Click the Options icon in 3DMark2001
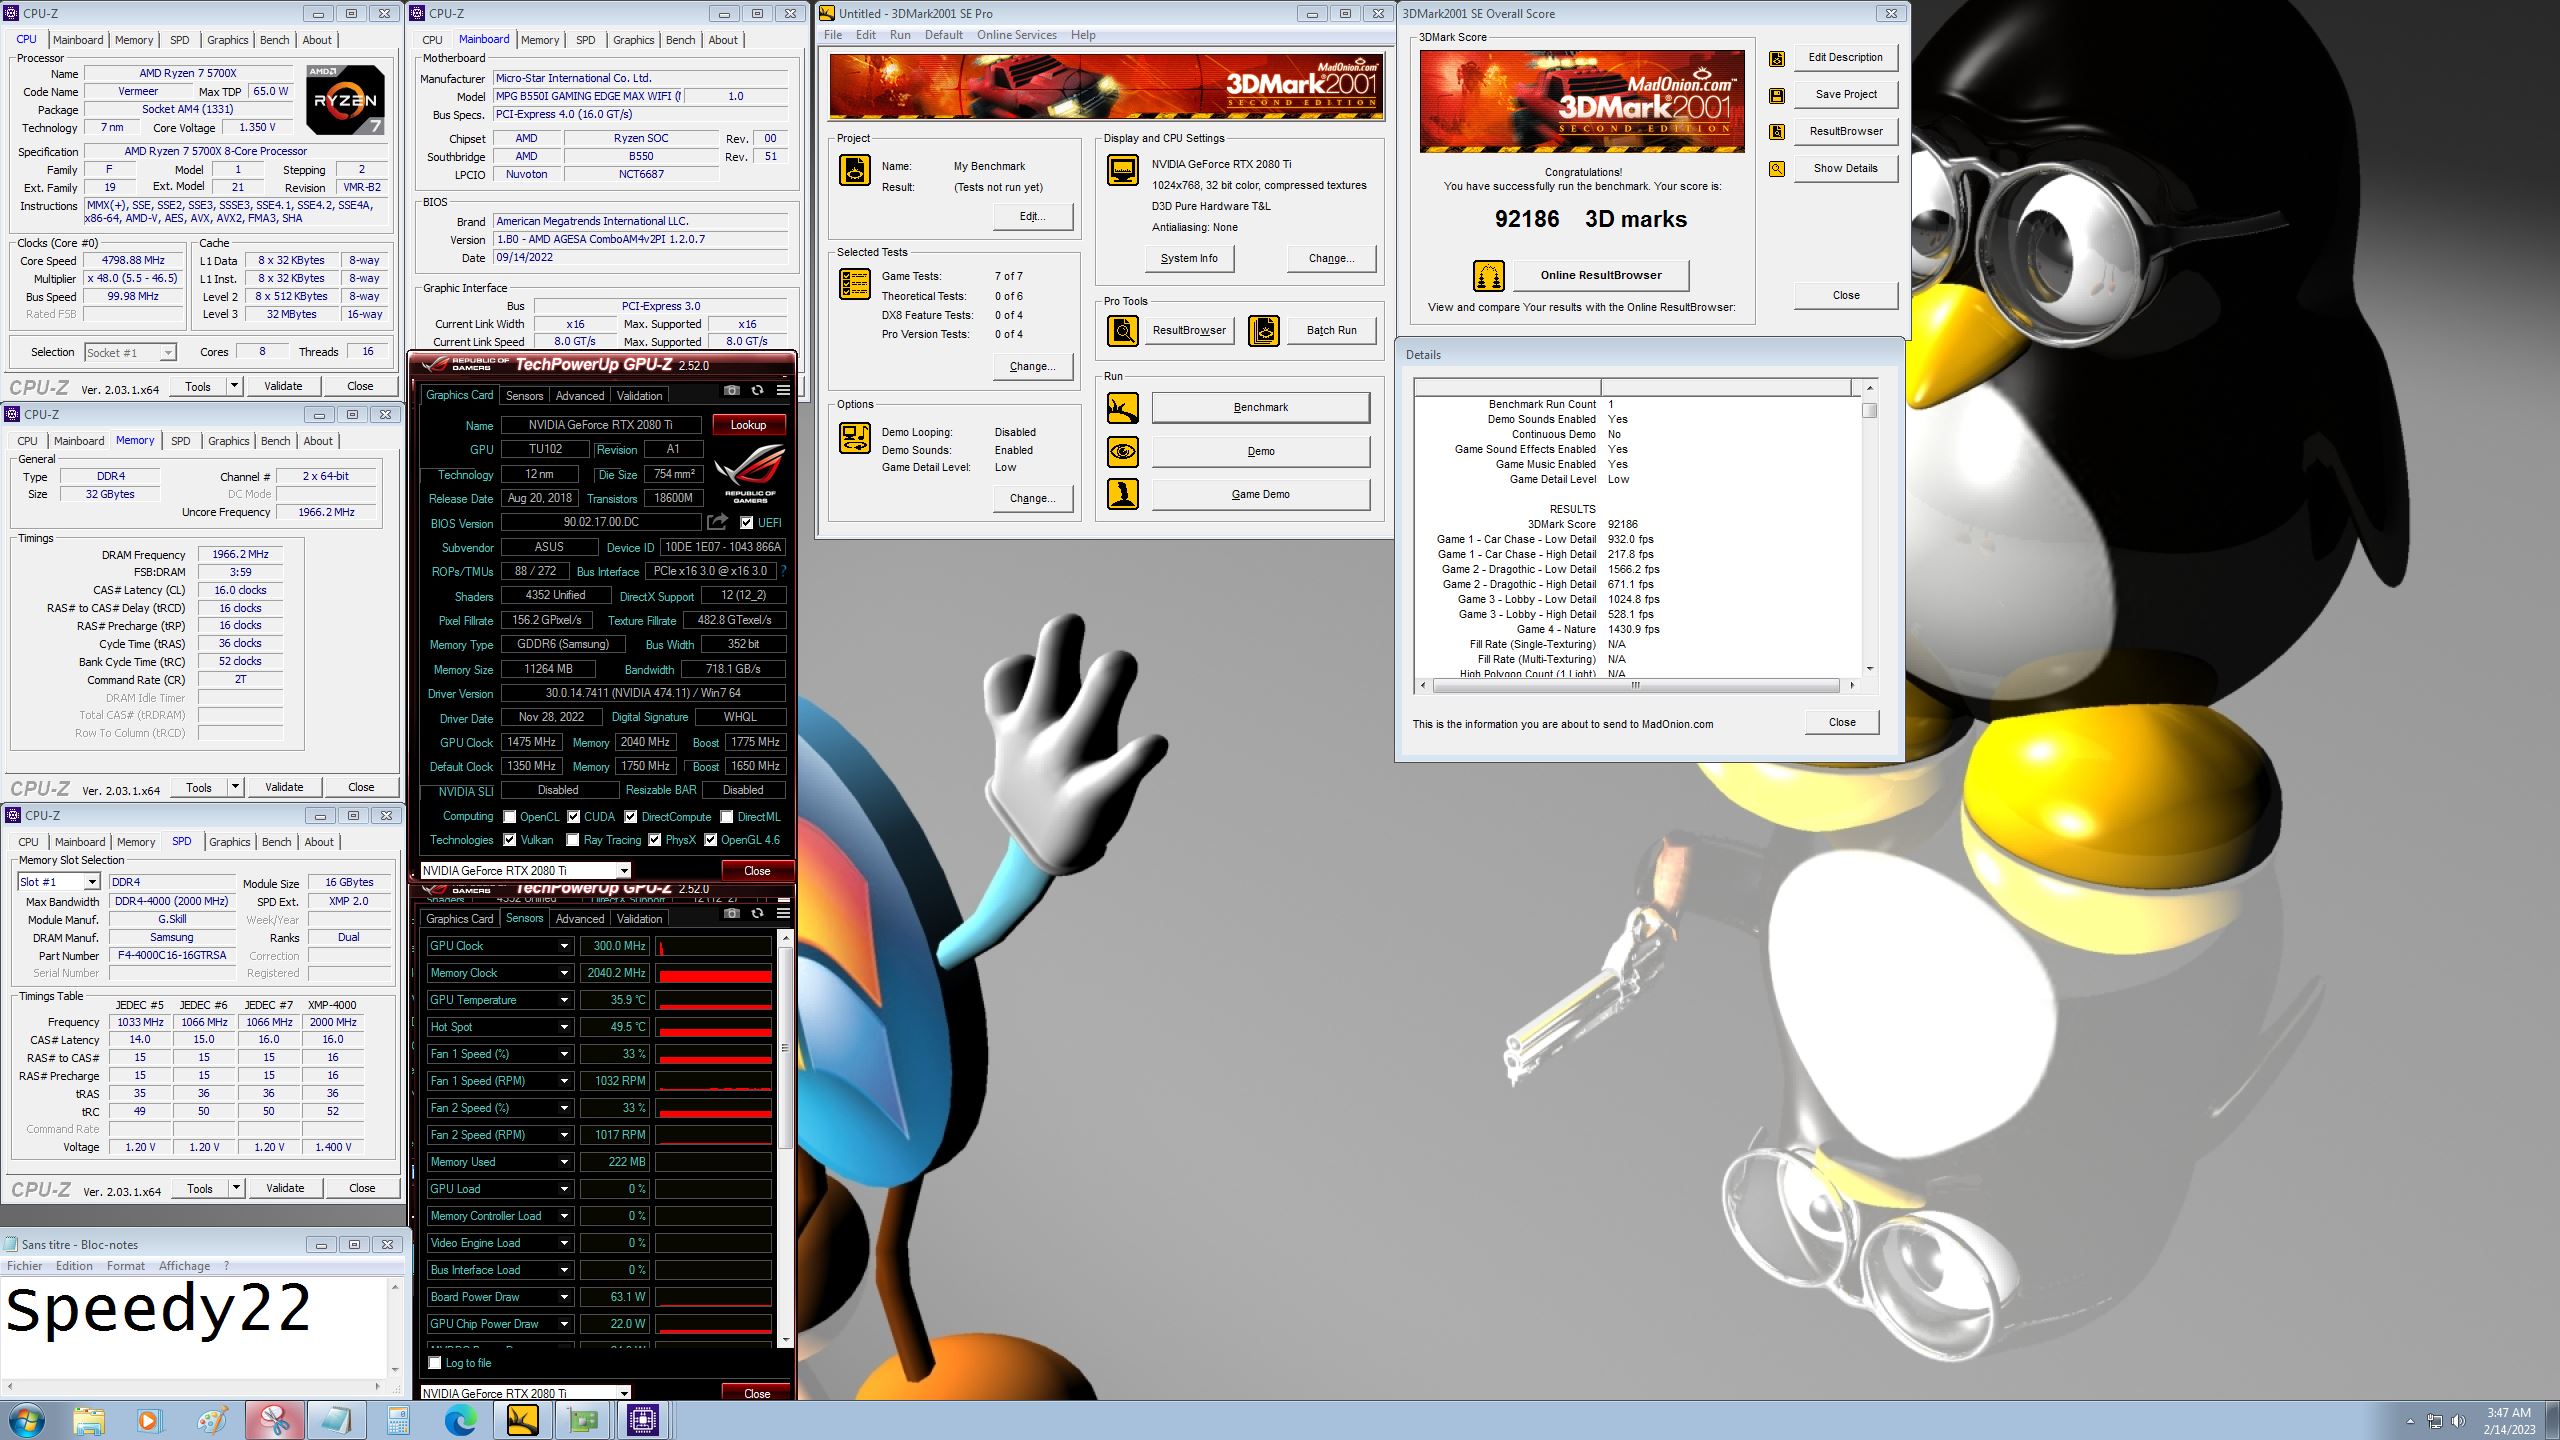Image resolution: width=2560 pixels, height=1440 pixels. point(855,437)
